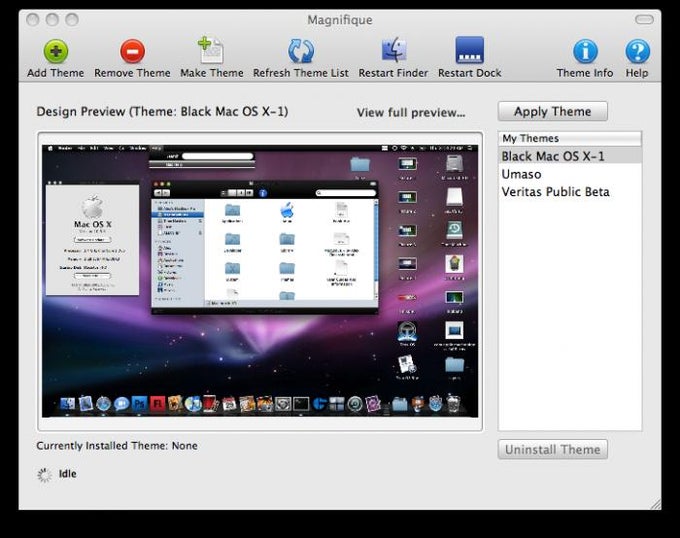Click the design preview thumbnail image

tap(260, 281)
